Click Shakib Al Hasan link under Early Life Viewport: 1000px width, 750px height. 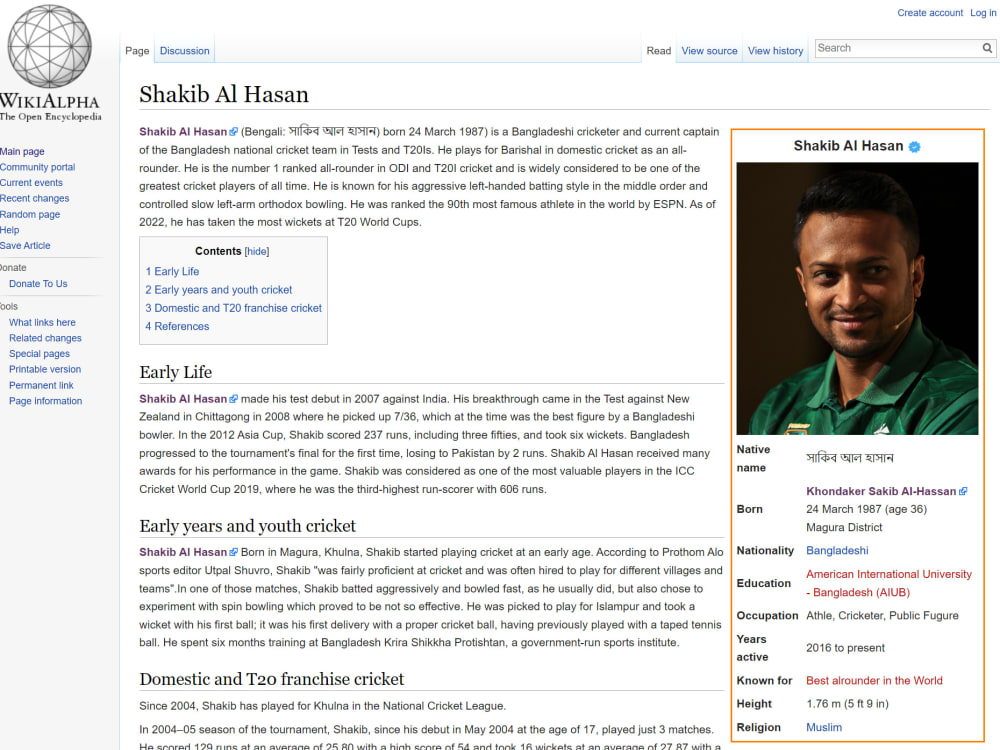click(183, 399)
